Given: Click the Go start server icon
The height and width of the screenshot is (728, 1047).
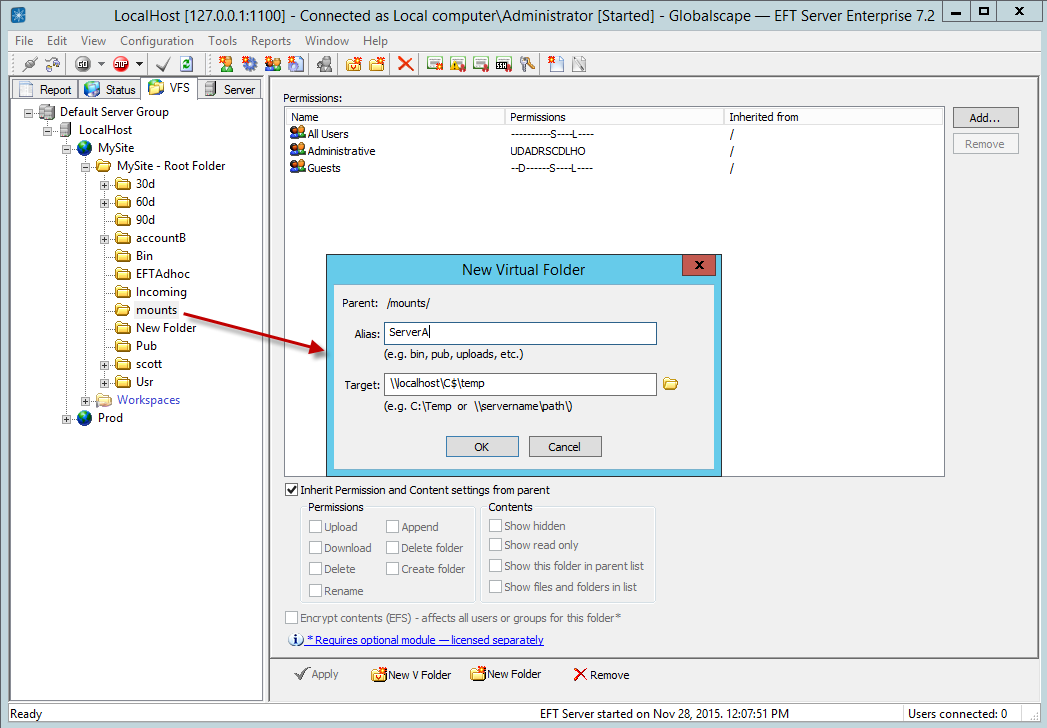Looking at the screenshot, I should [83, 64].
